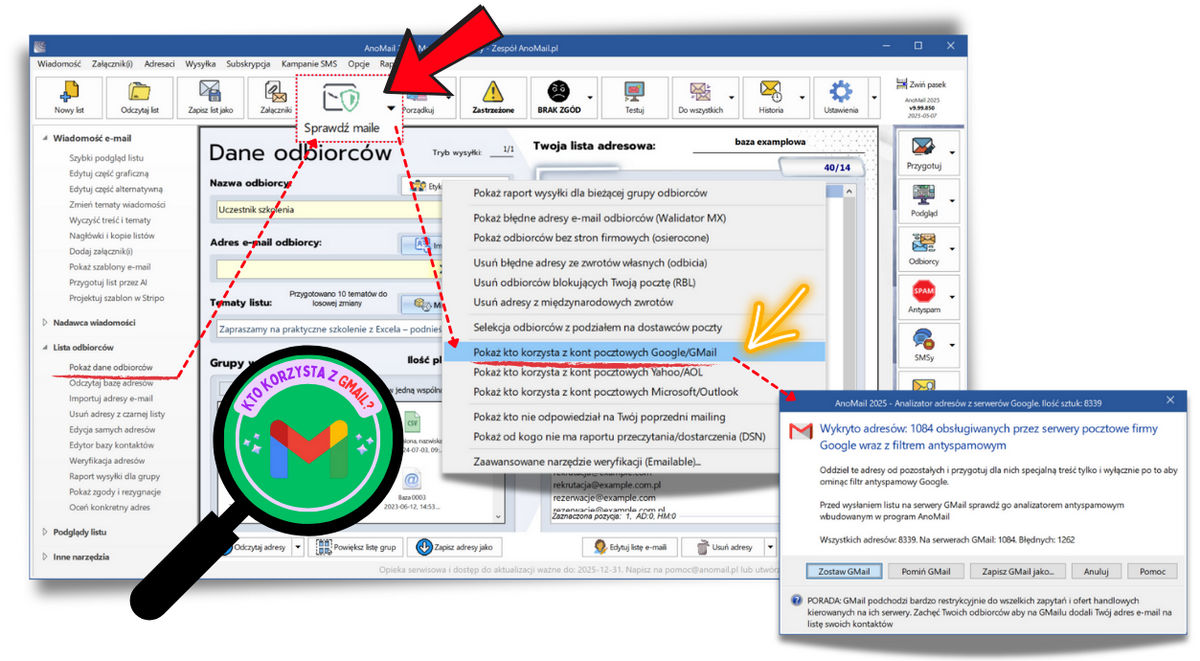Collapse the Wiadomość e-mail tree section
Screen dimensions: 1200x661
tap(44, 138)
